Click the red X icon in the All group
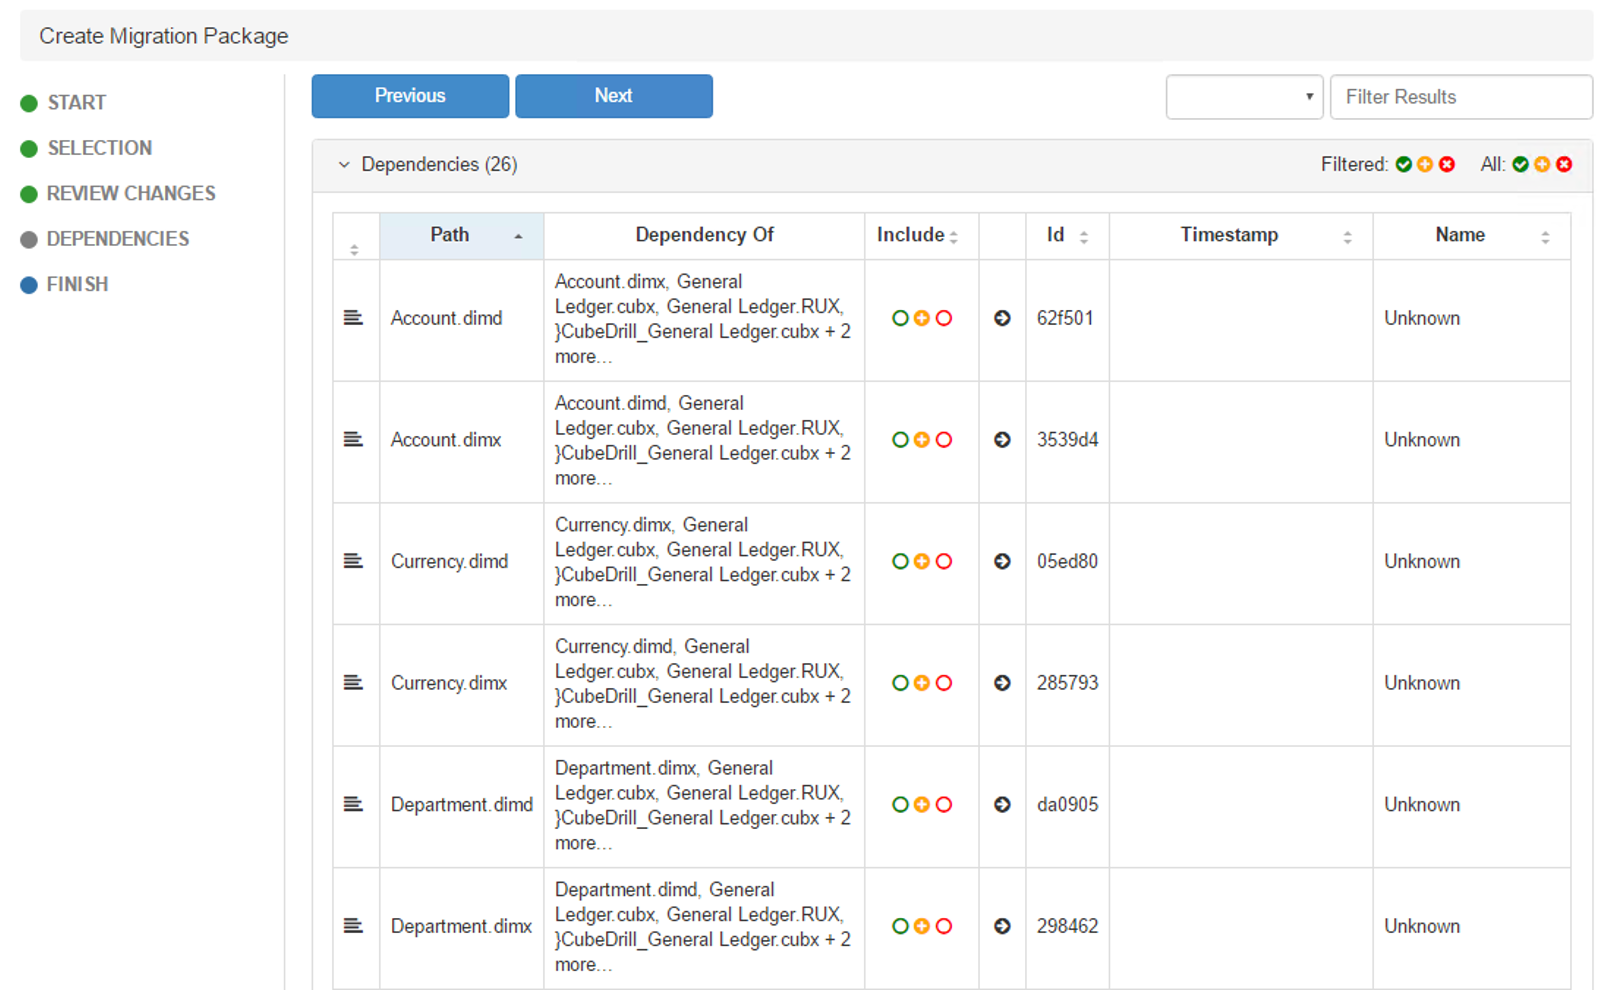This screenshot has height=1006, width=1603. coord(1564,165)
